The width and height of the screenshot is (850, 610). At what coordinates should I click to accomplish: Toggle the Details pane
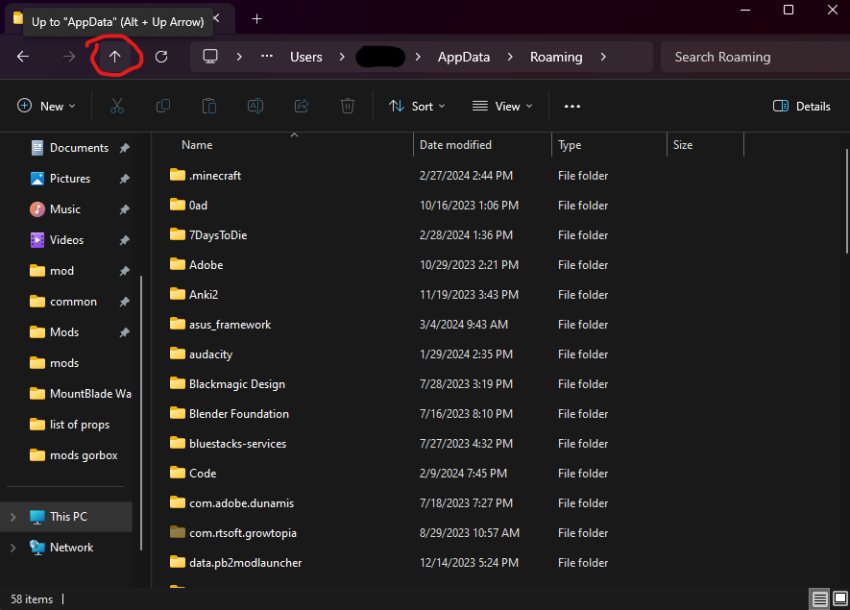801,106
